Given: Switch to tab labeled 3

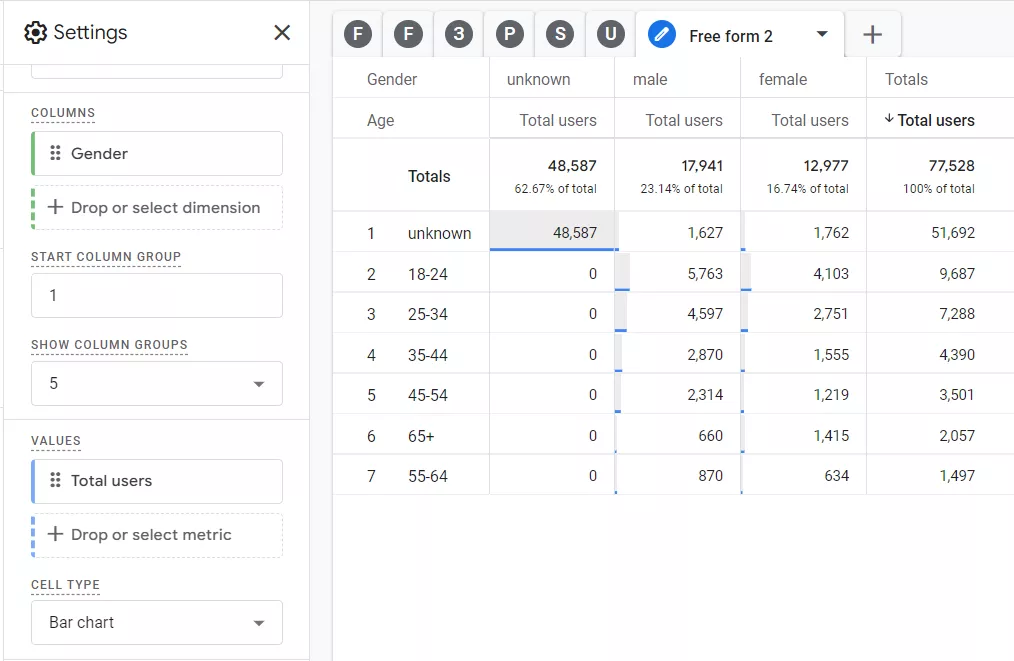Looking at the screenshot, I should point(458,34).
